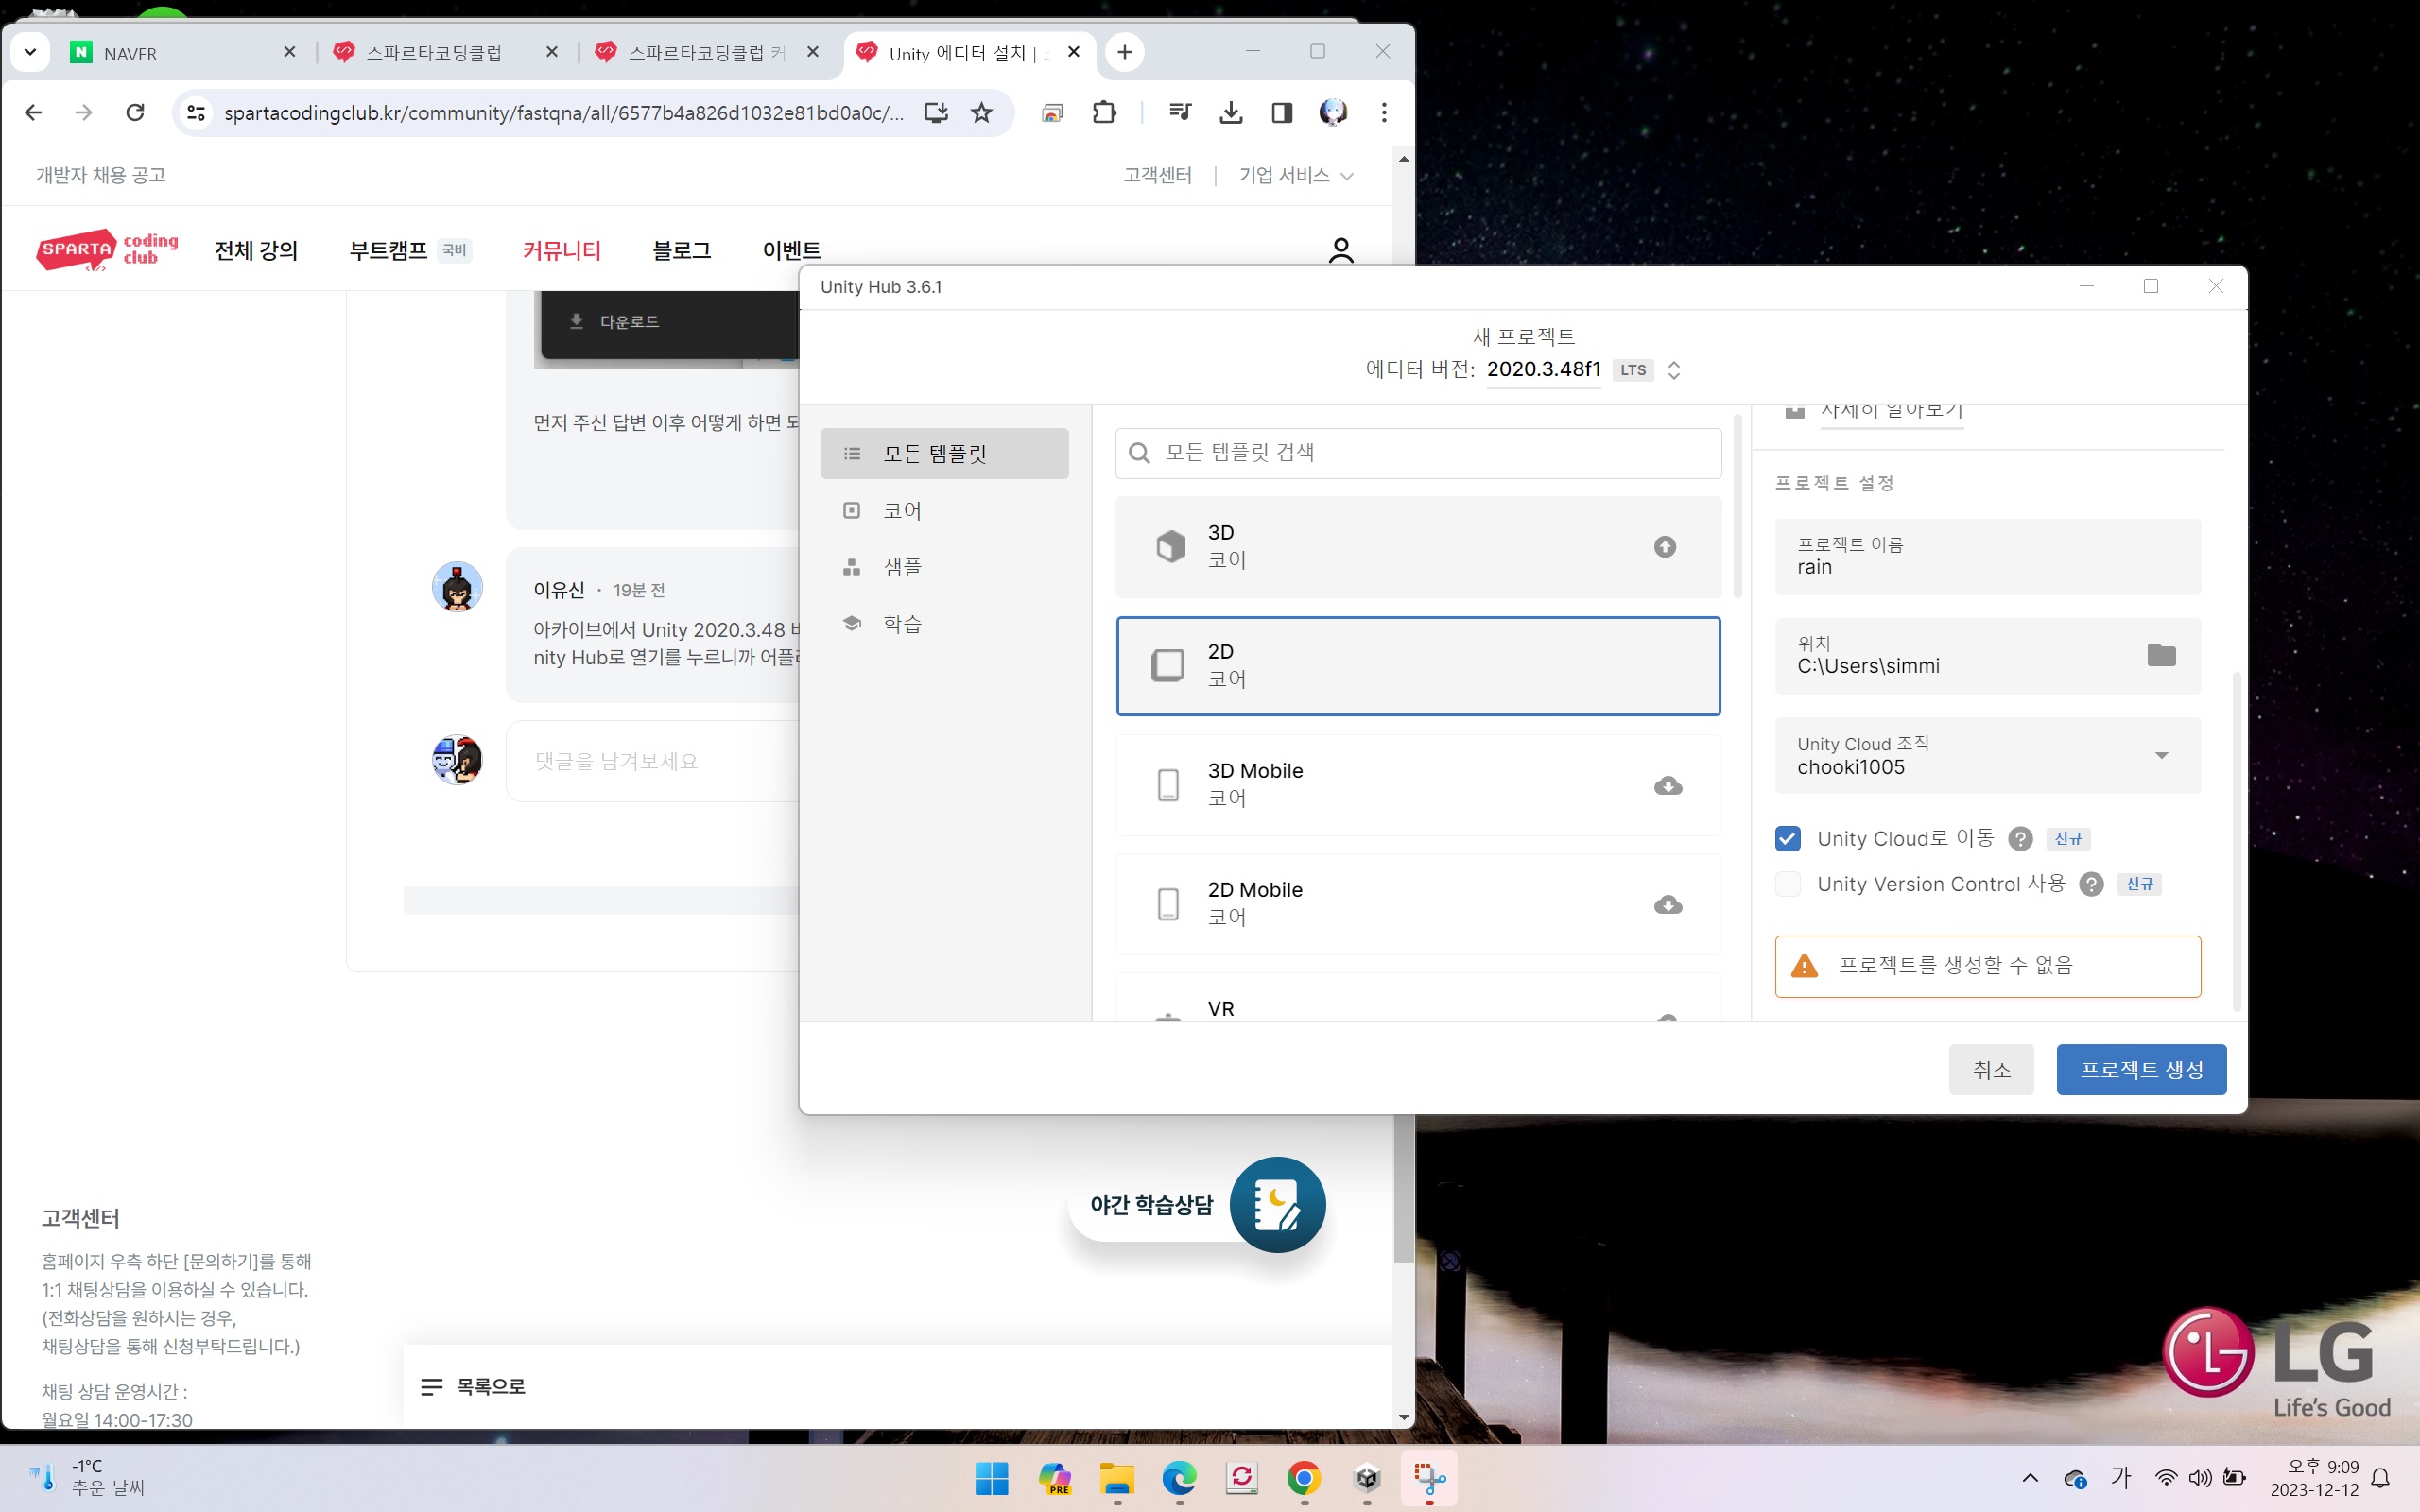
Task: Open Windows Start menu
Action: (991, 1478)
